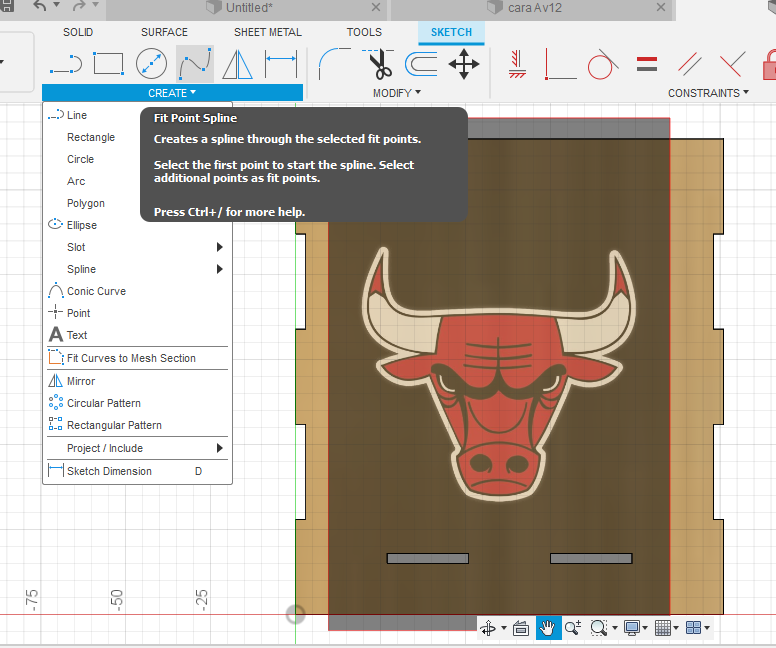776x648 pixels.
Task: Switch to the Untitled* document tab
Action: pyautogui.click(x=246, y=8)
